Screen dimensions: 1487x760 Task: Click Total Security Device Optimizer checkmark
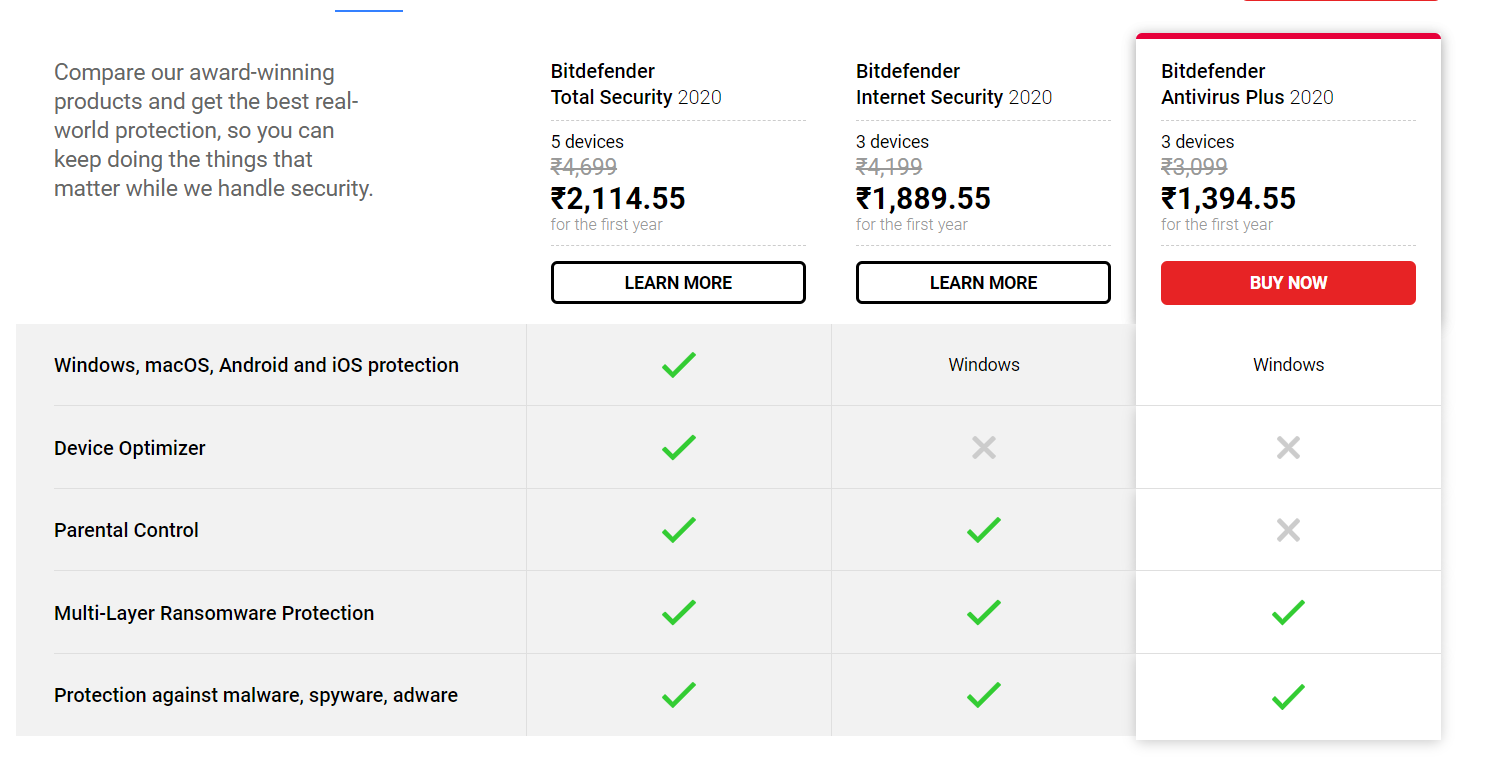coord(678,447)
